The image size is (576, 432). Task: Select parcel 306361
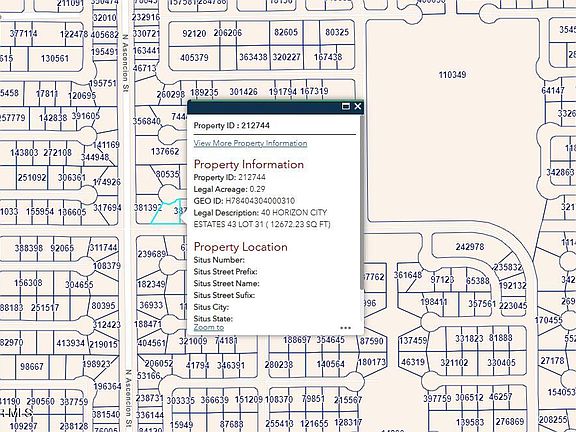[x=72, y=178]
